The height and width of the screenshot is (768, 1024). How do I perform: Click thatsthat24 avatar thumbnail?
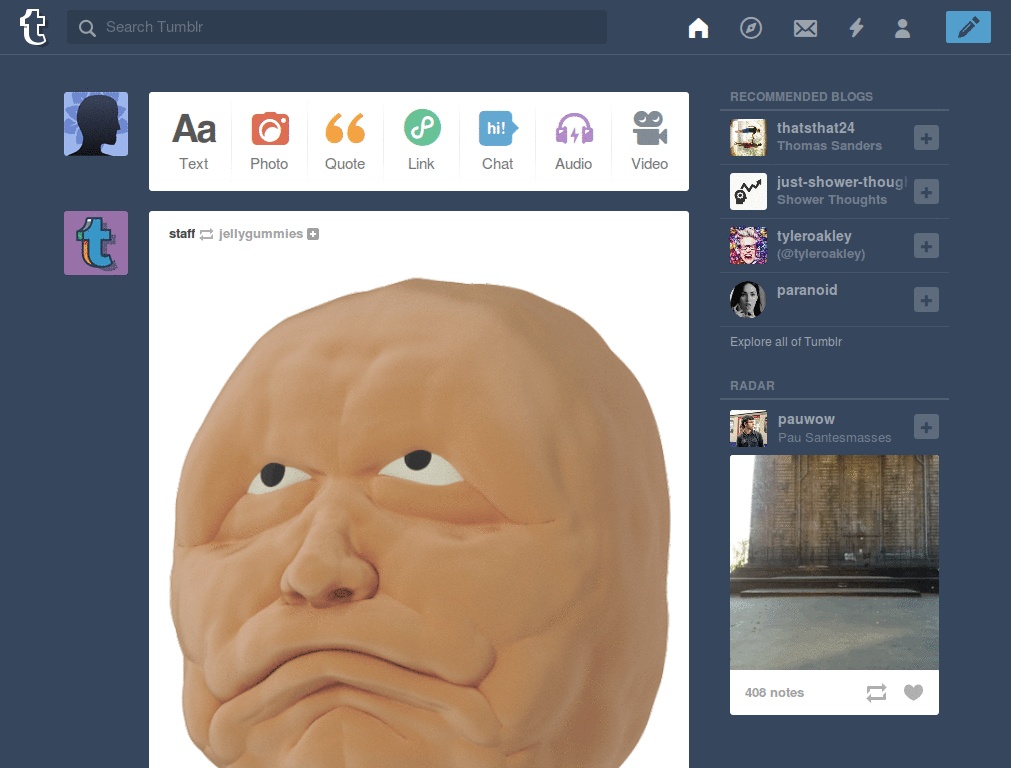tap(748, 138)
